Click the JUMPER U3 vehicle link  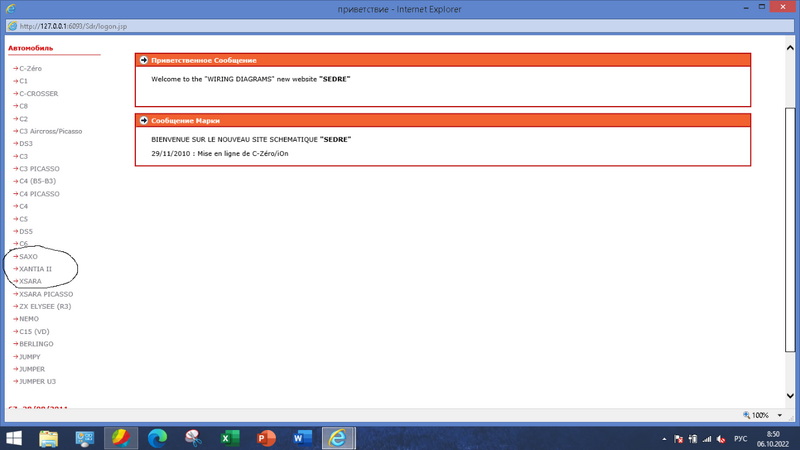(x=37, y=381)
